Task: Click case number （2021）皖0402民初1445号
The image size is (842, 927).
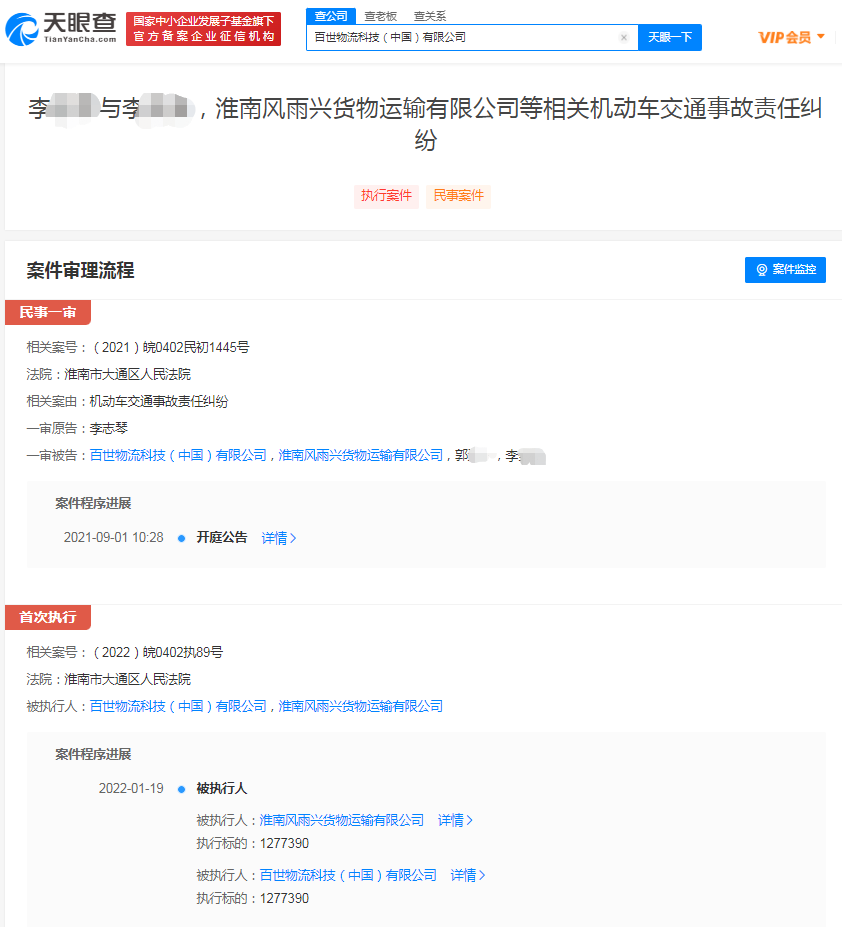Action: pyautogui.click(x=170, y=347)
